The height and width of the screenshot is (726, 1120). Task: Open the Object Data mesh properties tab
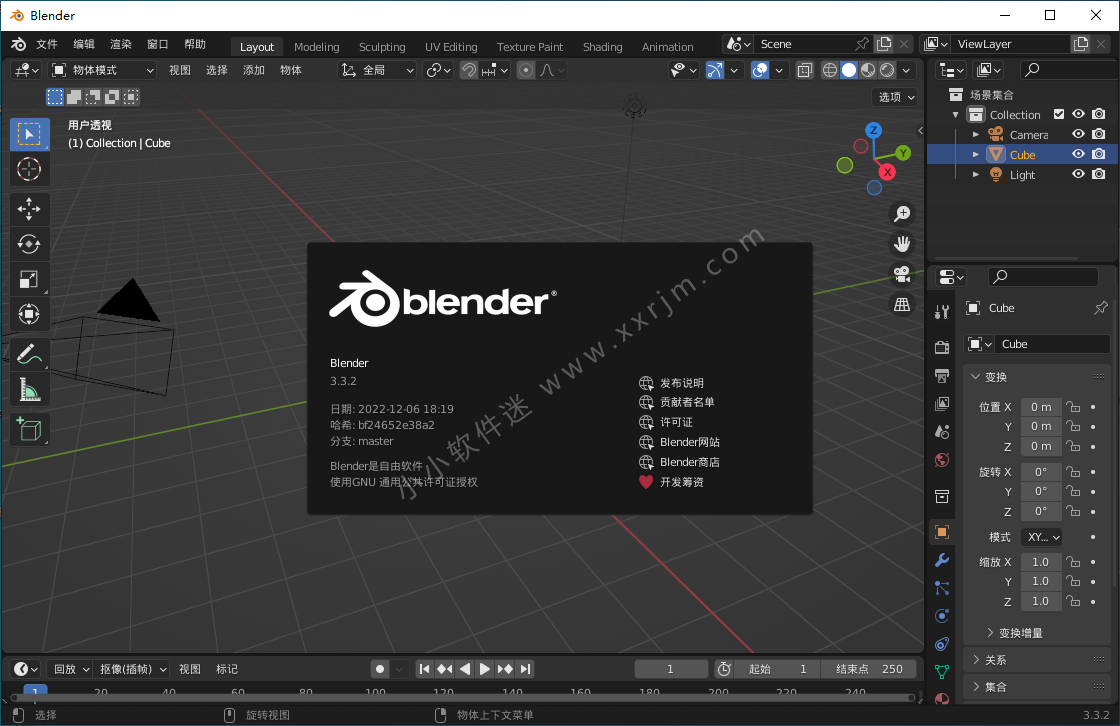[942, 672]
